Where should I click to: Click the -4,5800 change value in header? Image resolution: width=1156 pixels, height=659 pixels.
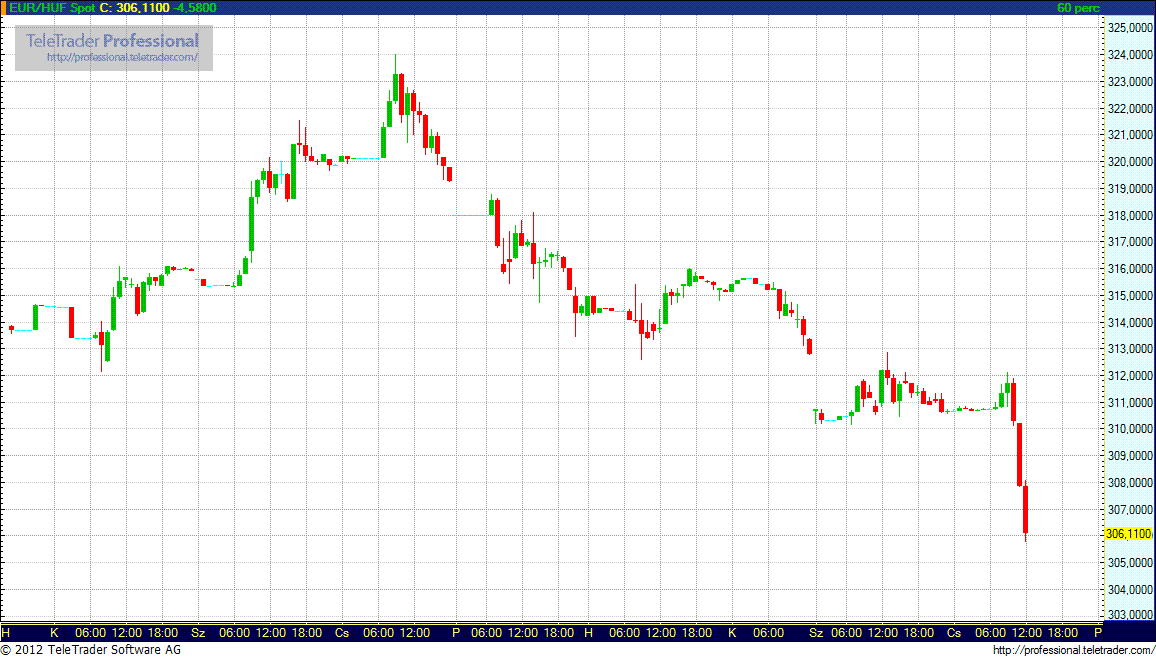coord(196,8)
